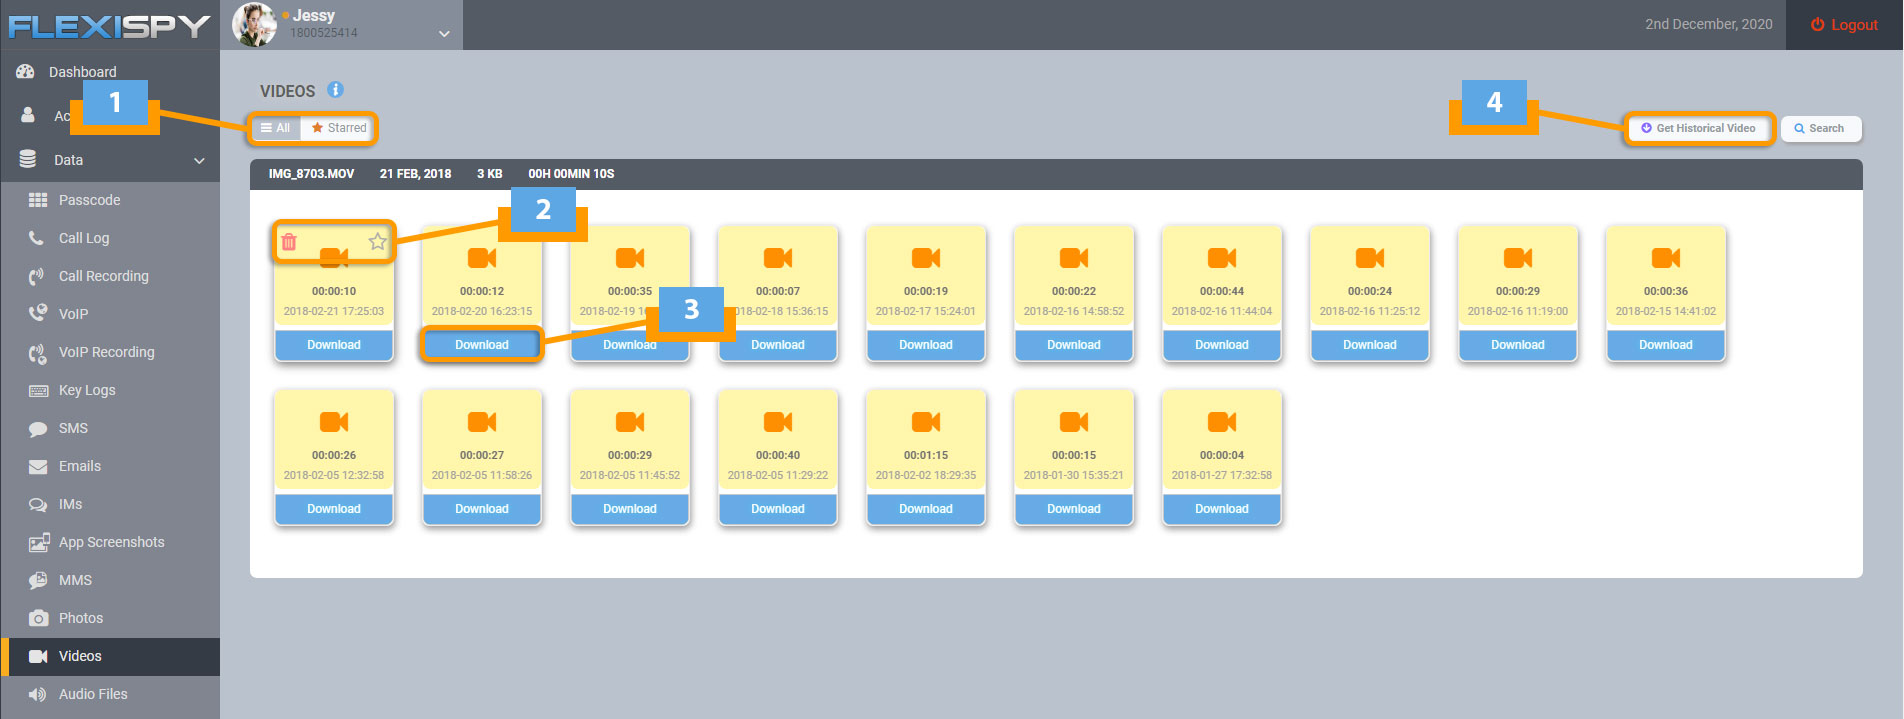Click the IMG_8703.MOV file name

click(x=311, y=174)
